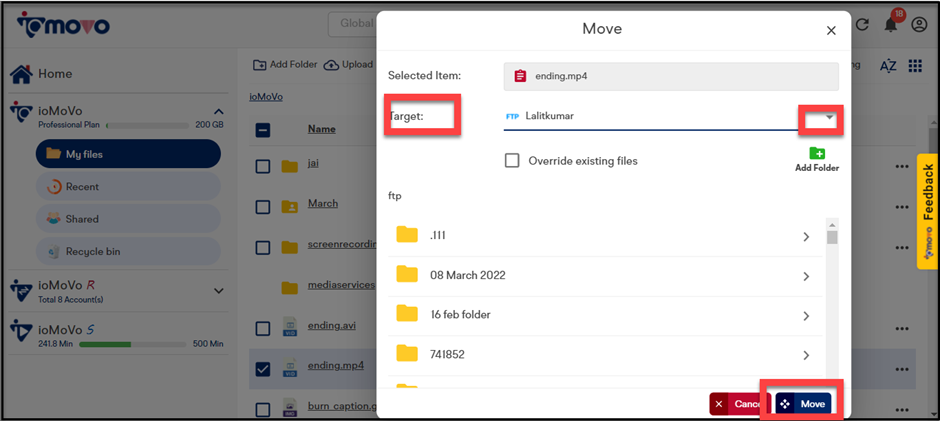
Task: Select the .111 folder in the target list
Action: tap(605, 236)
